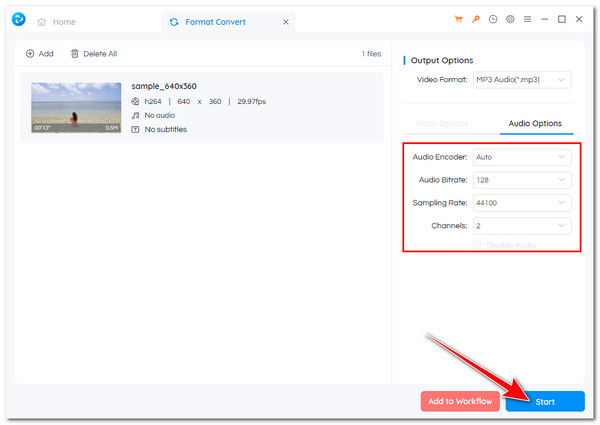Select the Audio Options tab
The height and width of the screenshot is (425, 600).
tap(535, 123)
